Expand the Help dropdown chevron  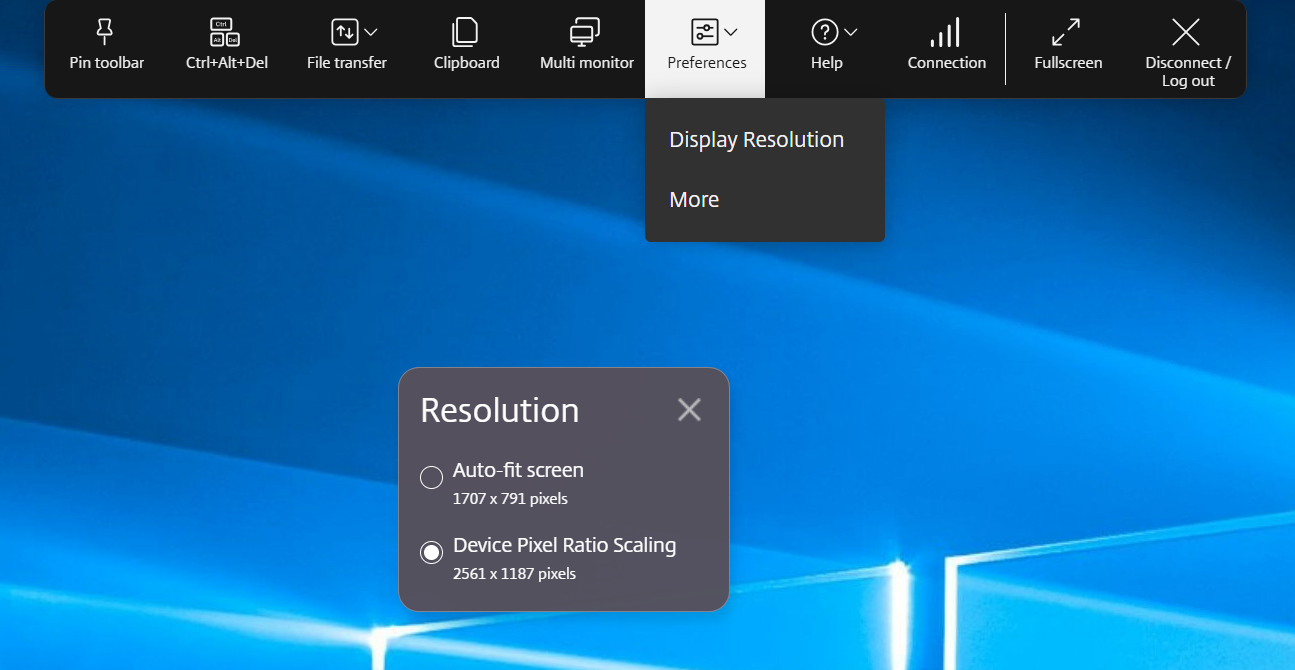pyautogui.click(x=851, y=32)
